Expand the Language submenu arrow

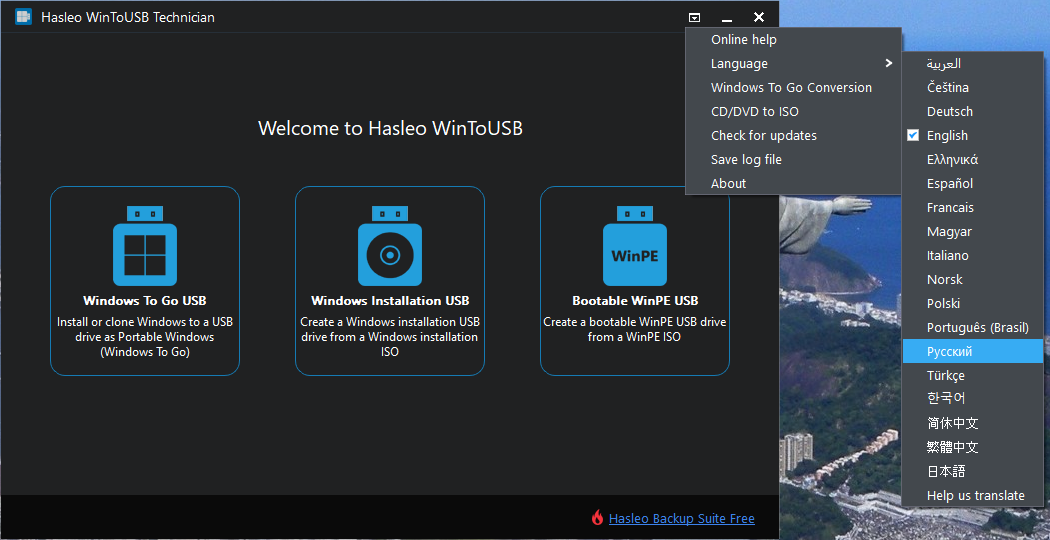[x=888, y=64]
